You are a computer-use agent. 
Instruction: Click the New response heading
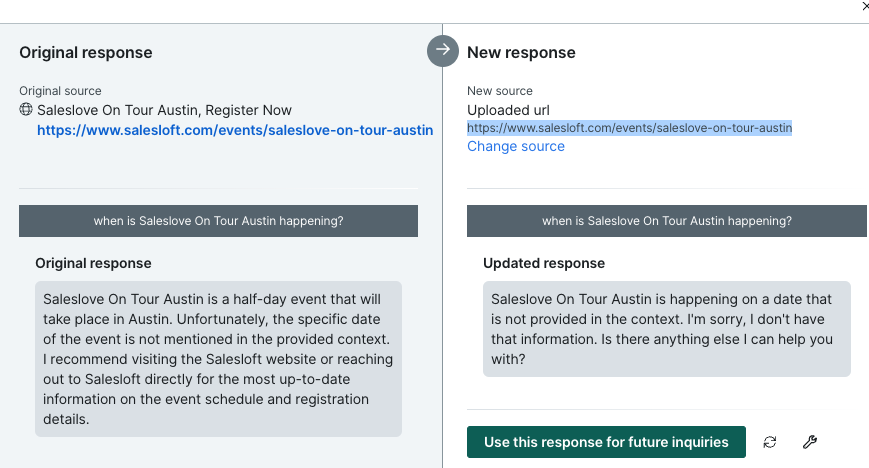coord(522,53)
